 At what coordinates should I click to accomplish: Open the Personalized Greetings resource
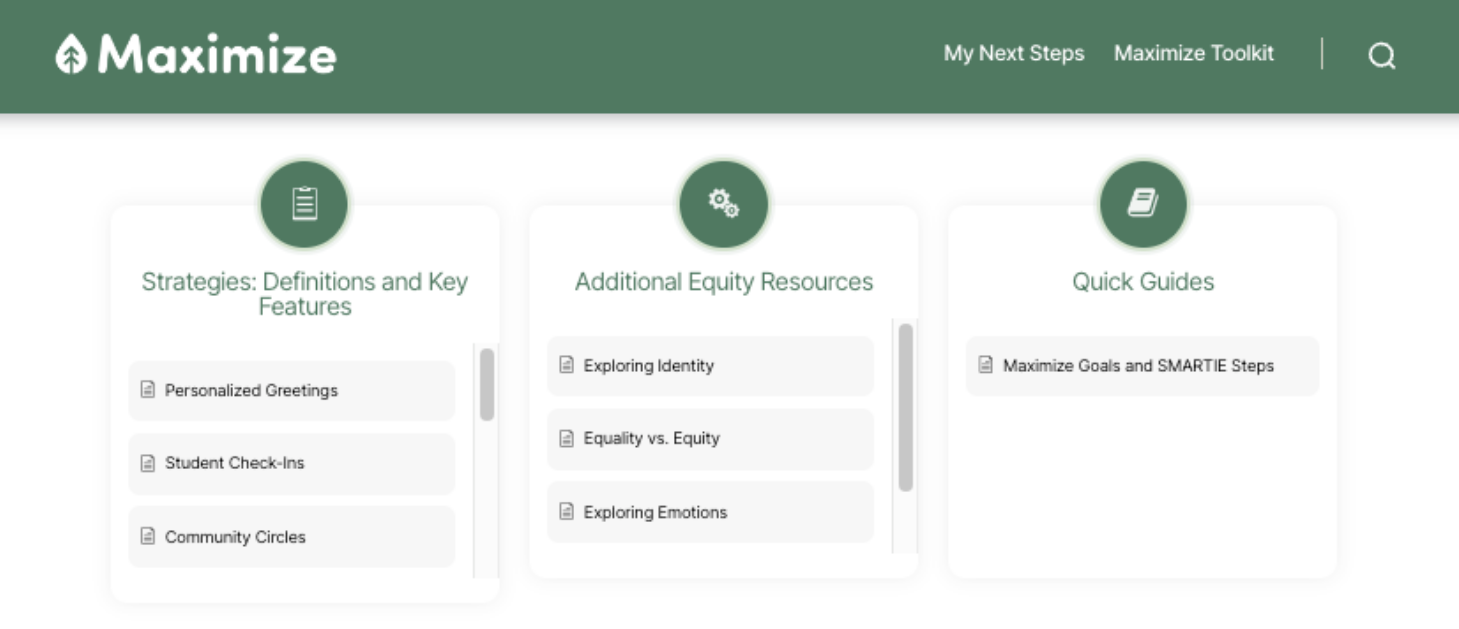tap(291, 391)
